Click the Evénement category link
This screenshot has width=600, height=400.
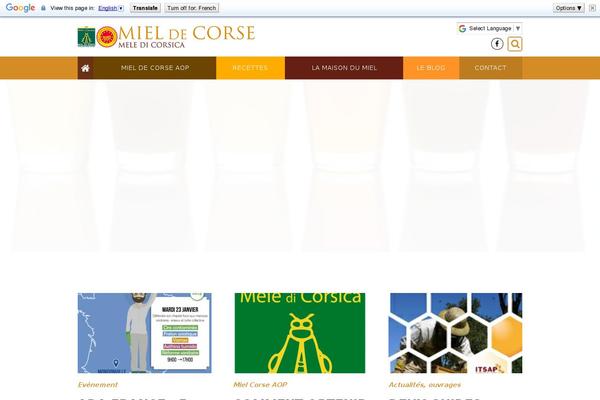98,385
